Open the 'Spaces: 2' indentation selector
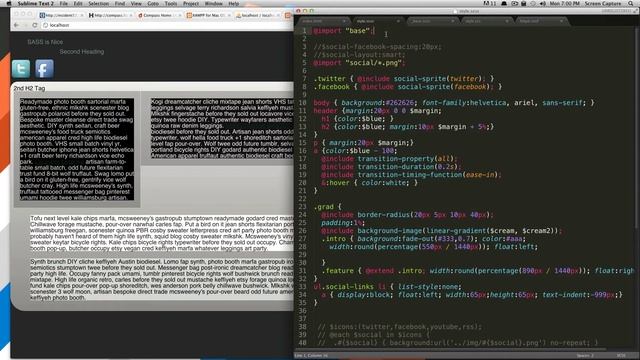The height and width of the screenshot is (360, 640). [585, 356]
